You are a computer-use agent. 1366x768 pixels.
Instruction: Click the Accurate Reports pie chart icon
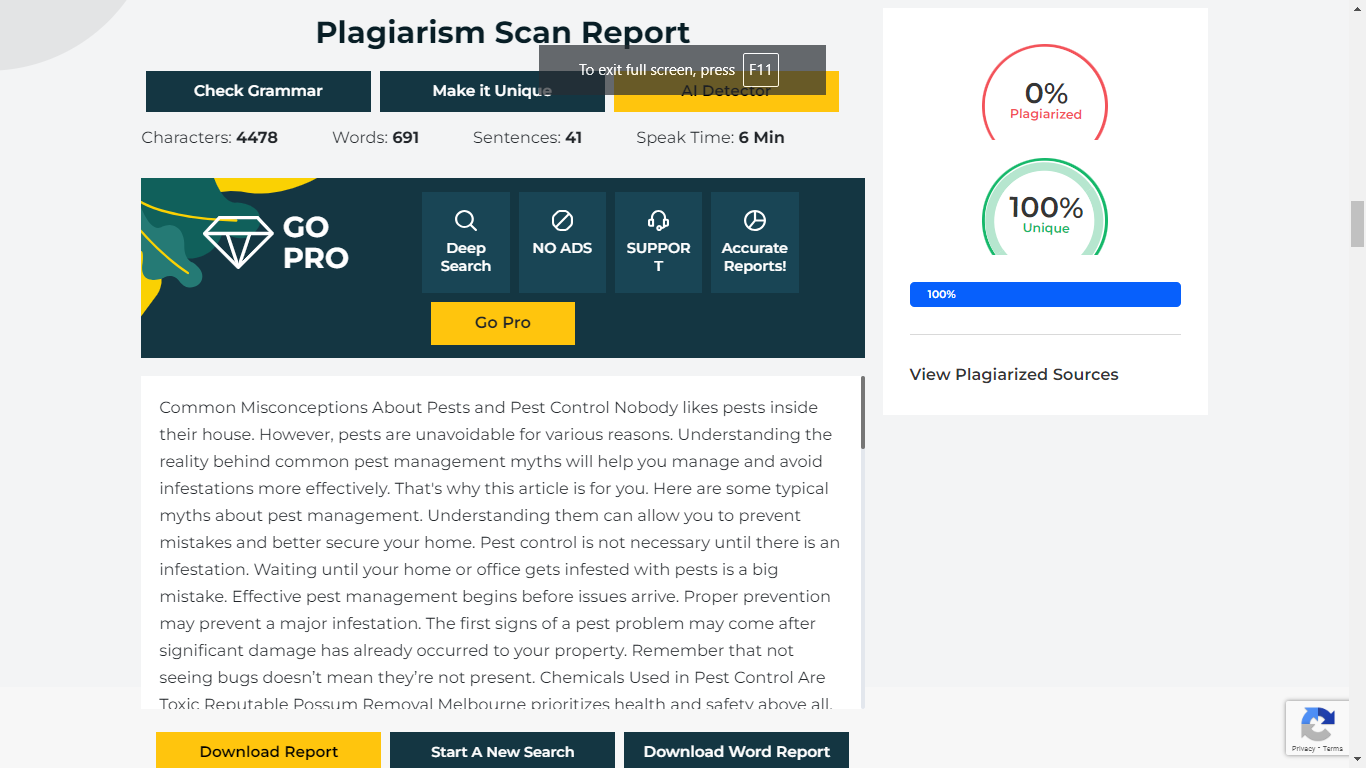pos(755,220)
